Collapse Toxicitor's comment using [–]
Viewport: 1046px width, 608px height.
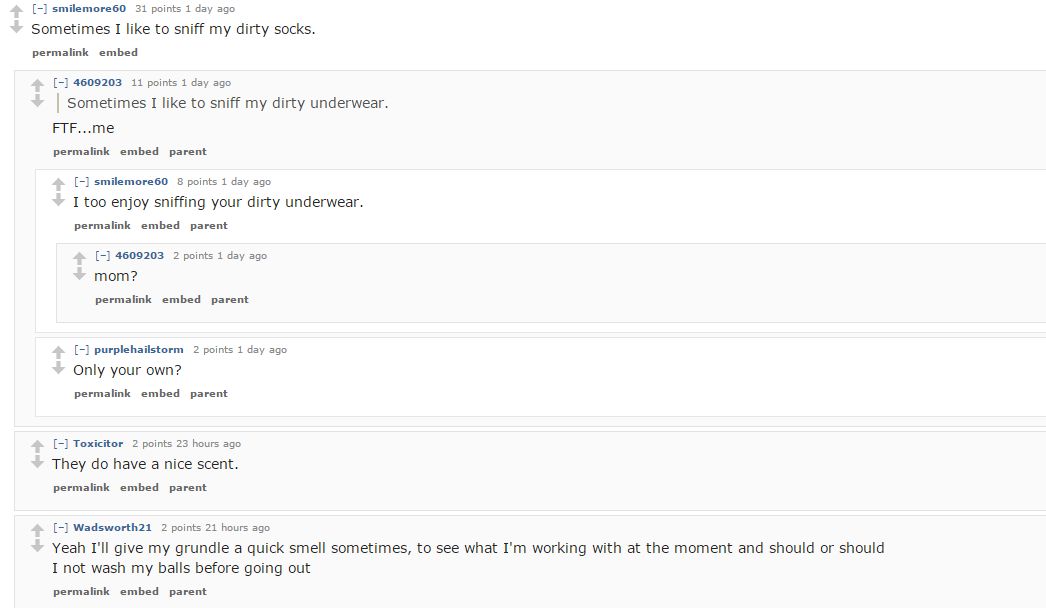pyautogui.click(x=60, y=443)
